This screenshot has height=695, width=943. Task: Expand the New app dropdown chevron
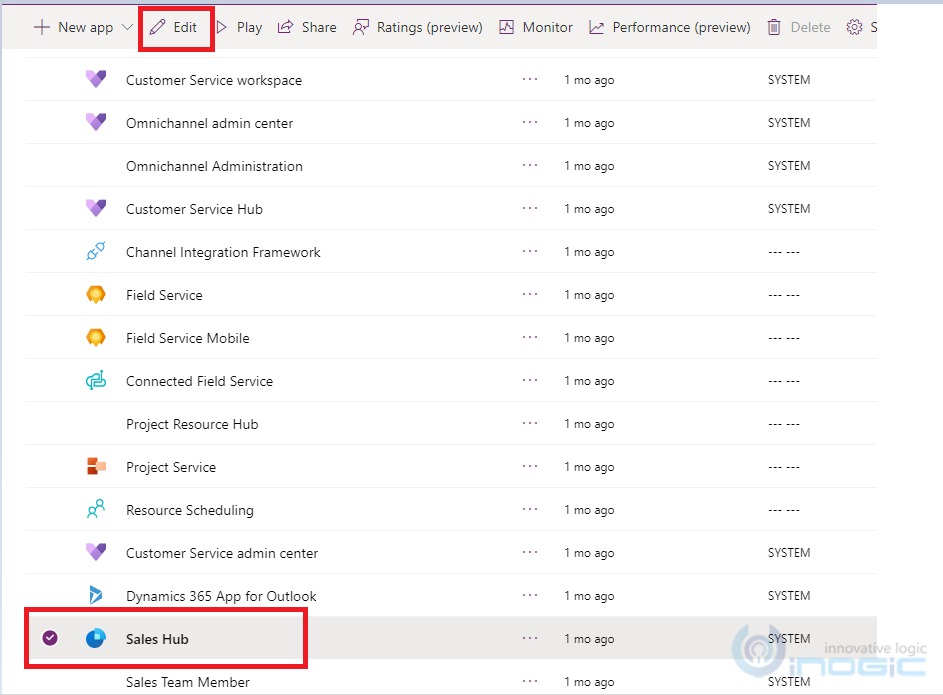point(127,27)
